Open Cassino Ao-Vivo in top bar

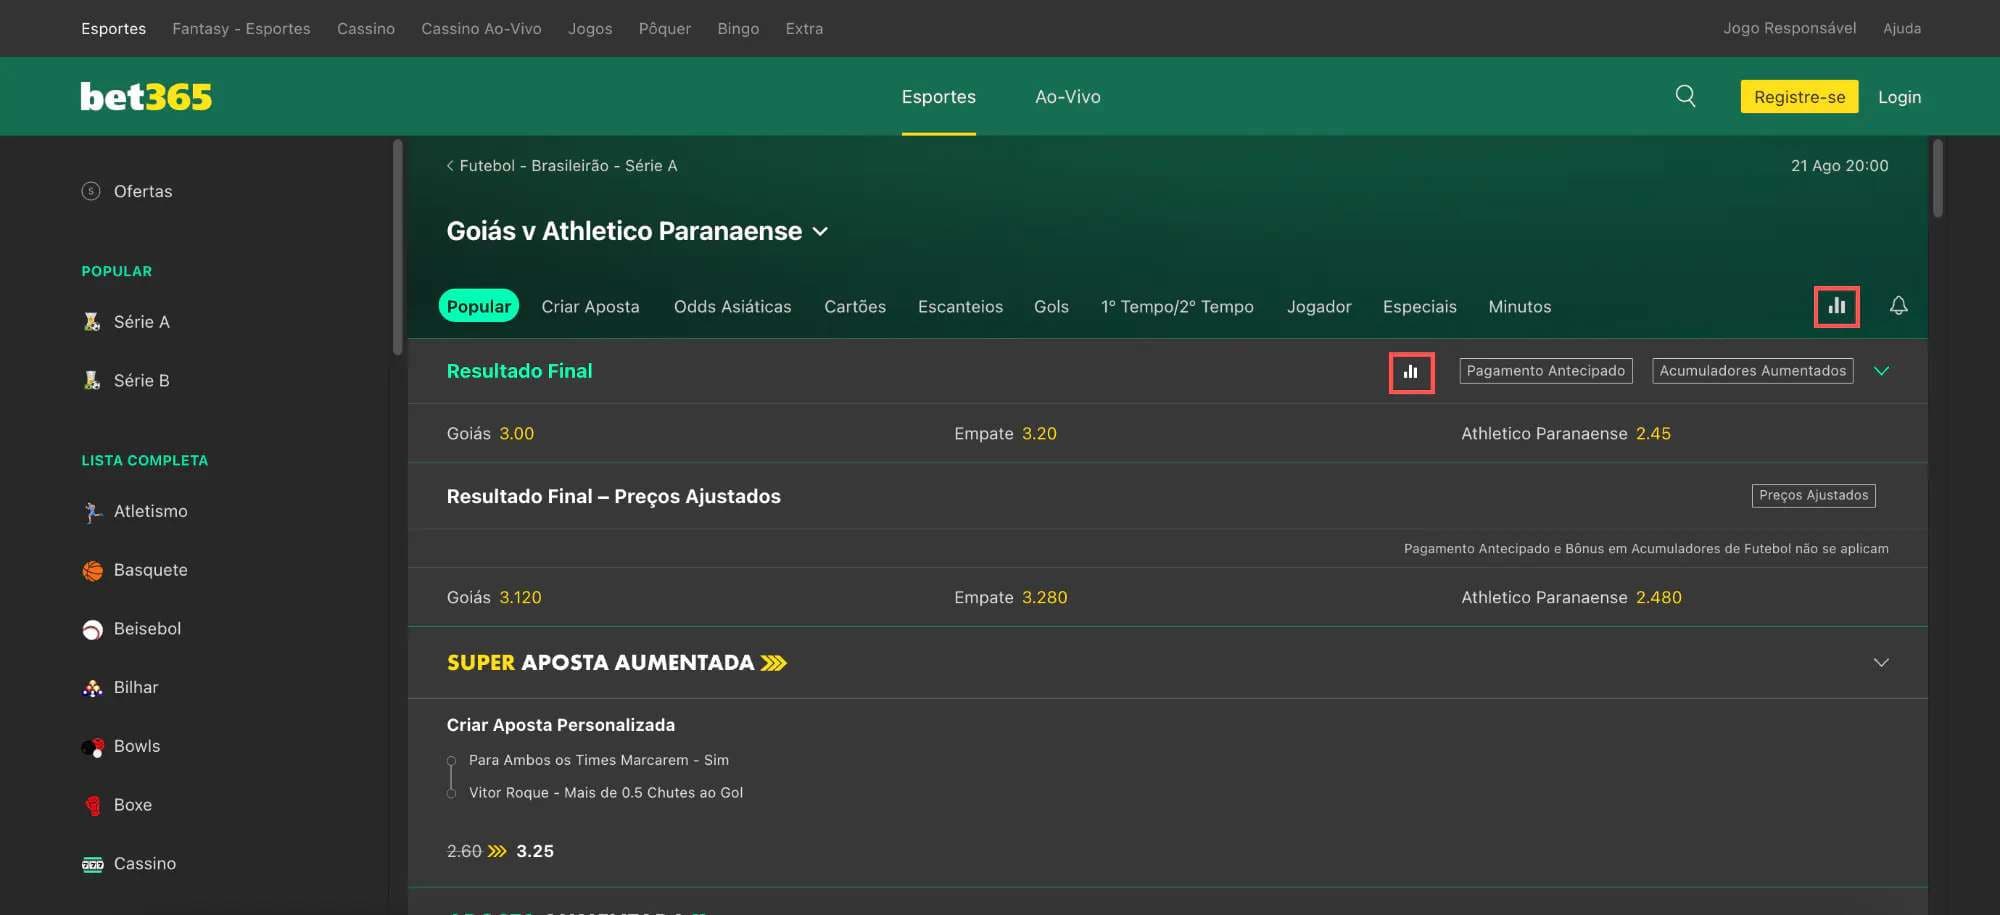[481, 29]
